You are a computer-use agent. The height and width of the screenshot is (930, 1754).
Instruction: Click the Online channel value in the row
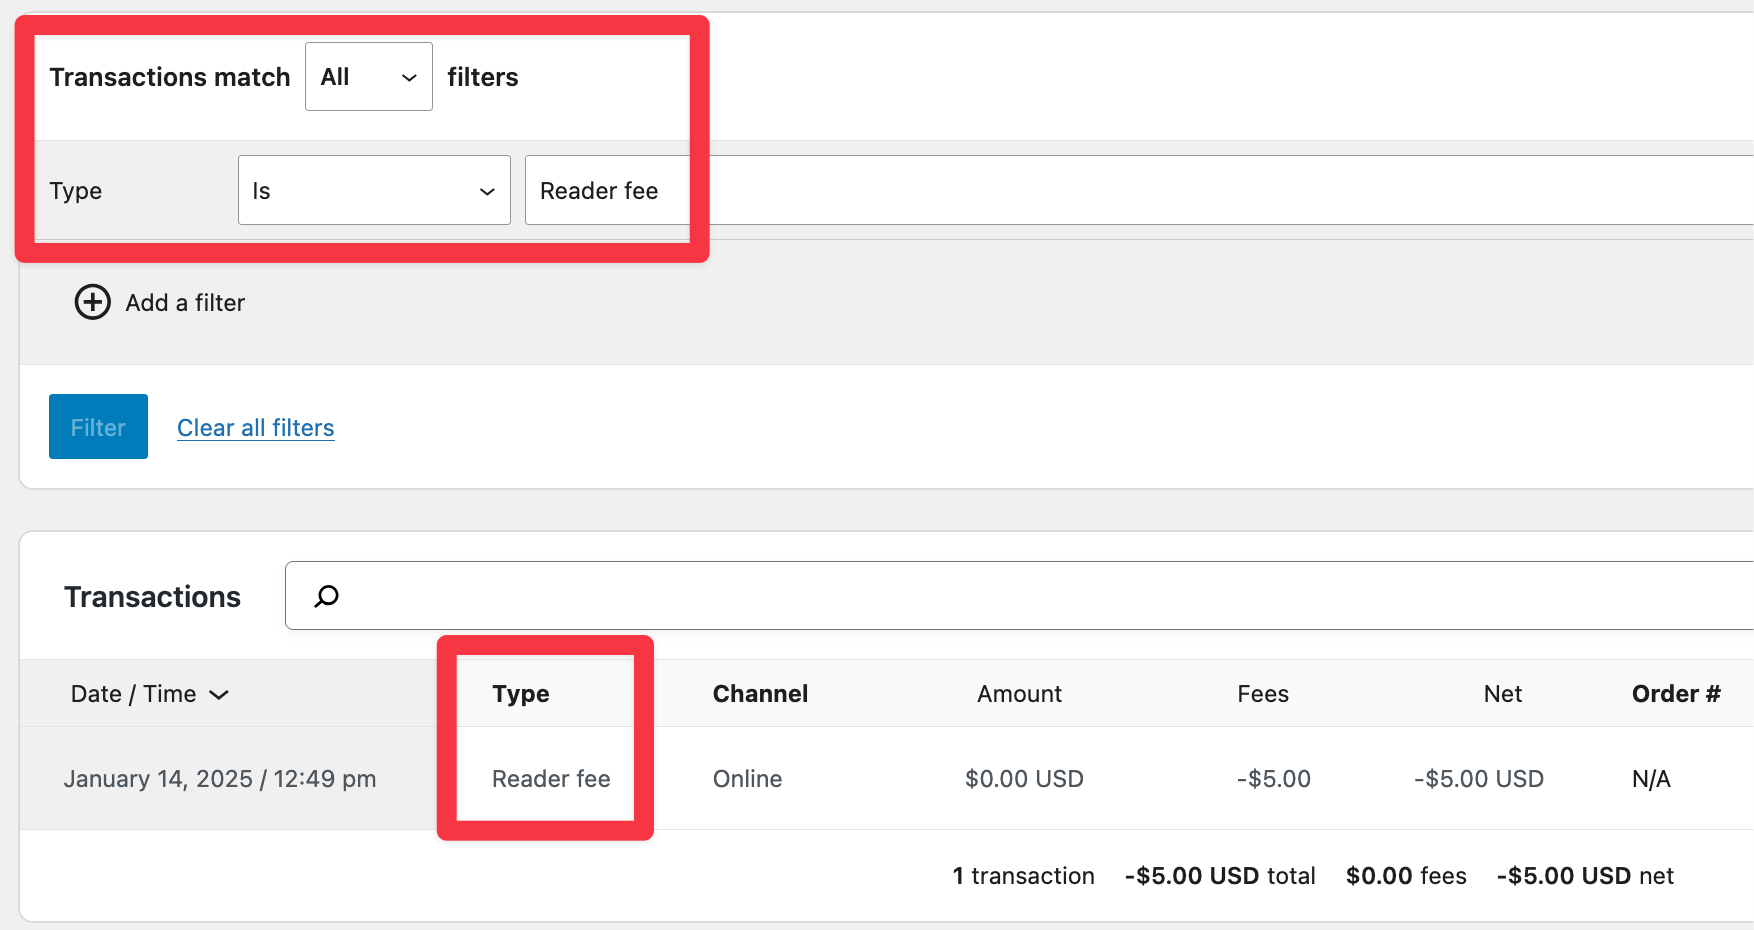tap(747, 778)
